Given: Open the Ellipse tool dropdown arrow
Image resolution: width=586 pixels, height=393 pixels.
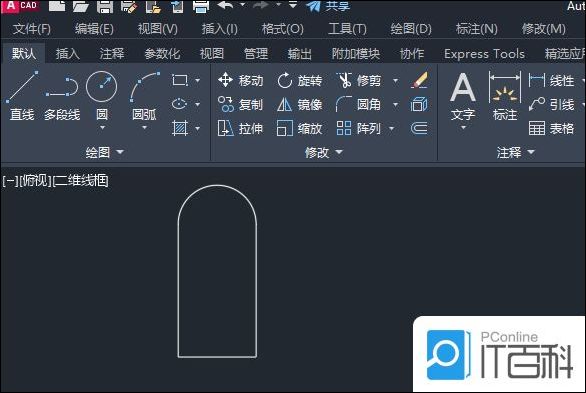Looking at the screenshot, I should pyautogui.click(x=197, y=104).
